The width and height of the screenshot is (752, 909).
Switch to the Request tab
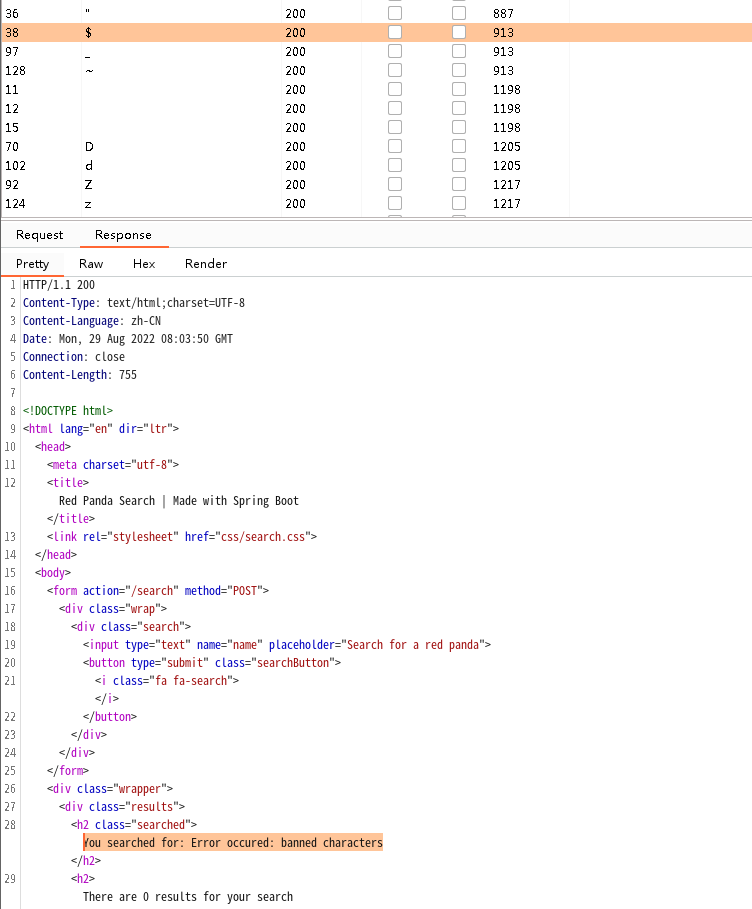(x=40, y=235)
